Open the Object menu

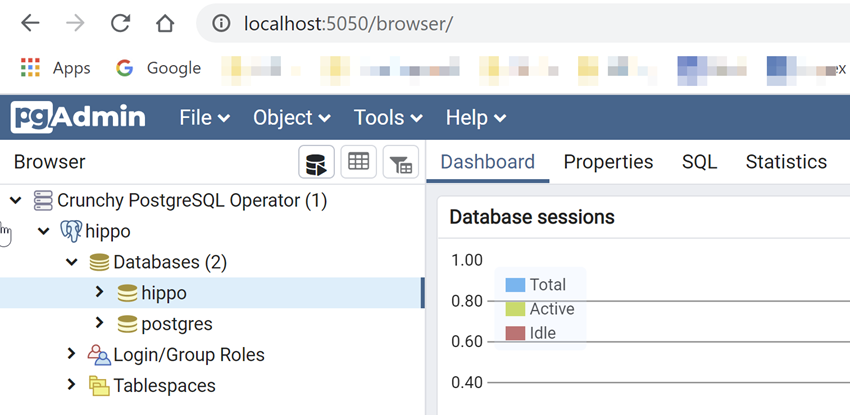(x=292, y=118)
